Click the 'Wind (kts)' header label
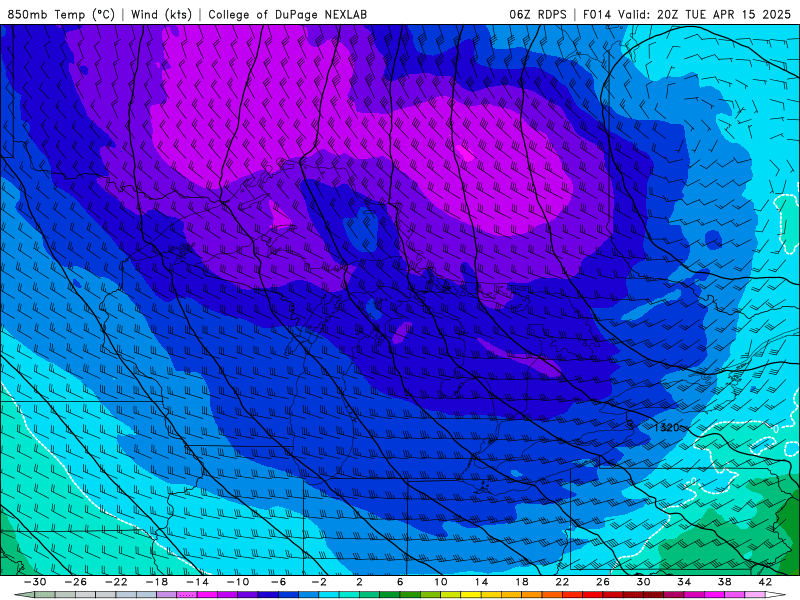The image size is (800, 600). 161,14
